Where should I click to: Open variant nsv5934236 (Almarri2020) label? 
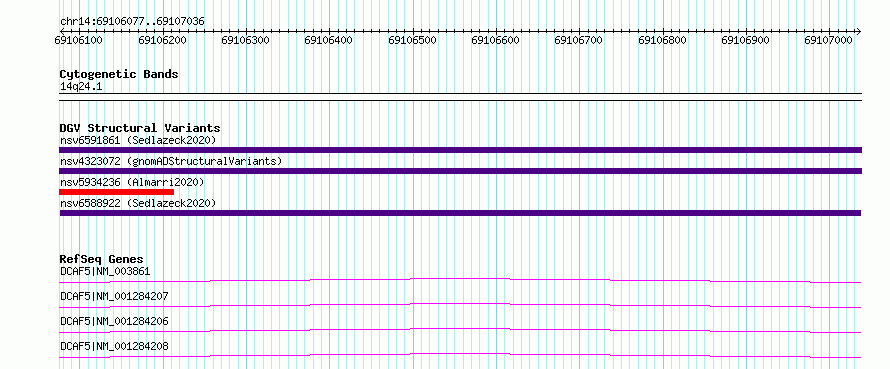click(x=132, y=182)
